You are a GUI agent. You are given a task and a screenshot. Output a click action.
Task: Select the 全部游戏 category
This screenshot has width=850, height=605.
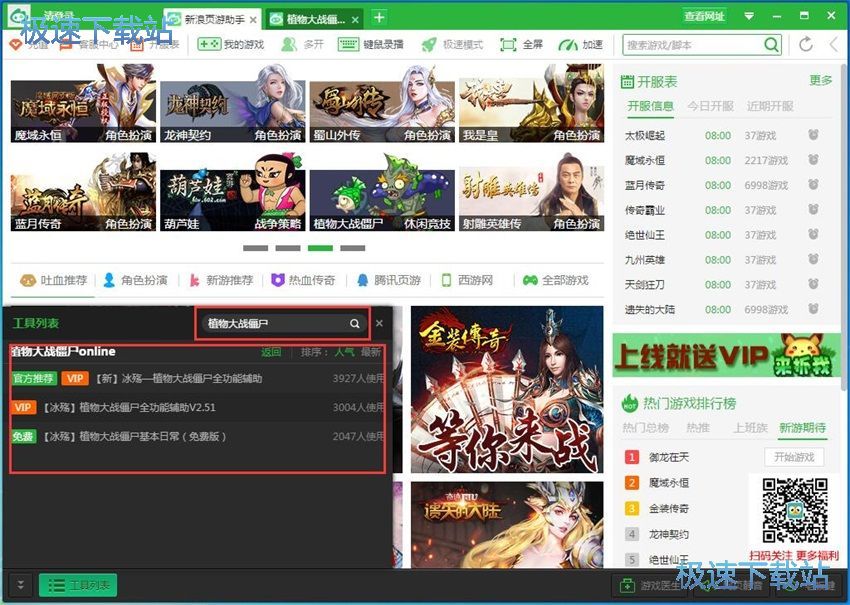(x=556, y=280)
